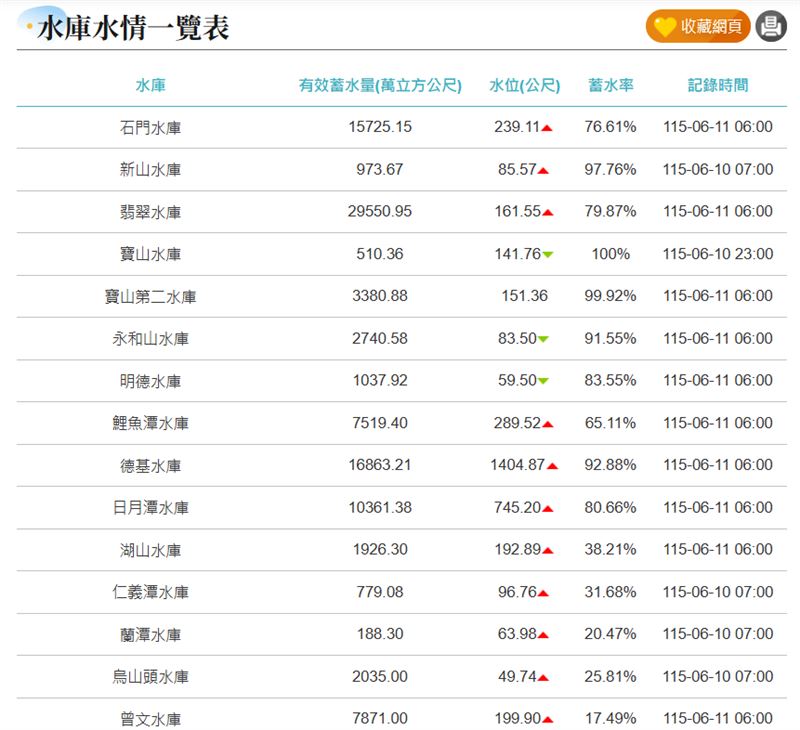The image size is (800, 730).
Task: Click the 蓄水率 column header
Action: click(x=611, y=85)
